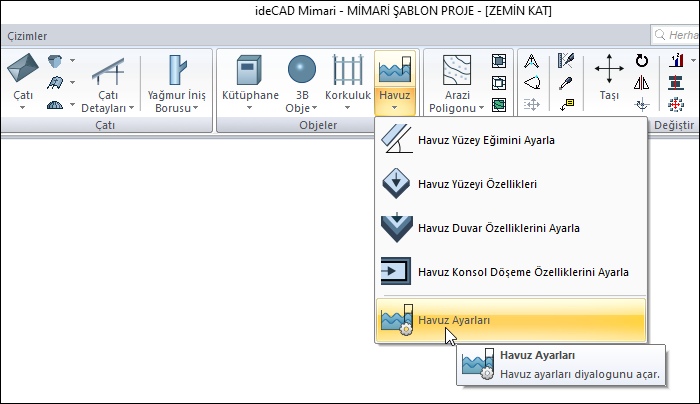The height and width of the screenshot is (404, 700).
Task: Click the large Çatı roof icon
Action: (22, 68)
